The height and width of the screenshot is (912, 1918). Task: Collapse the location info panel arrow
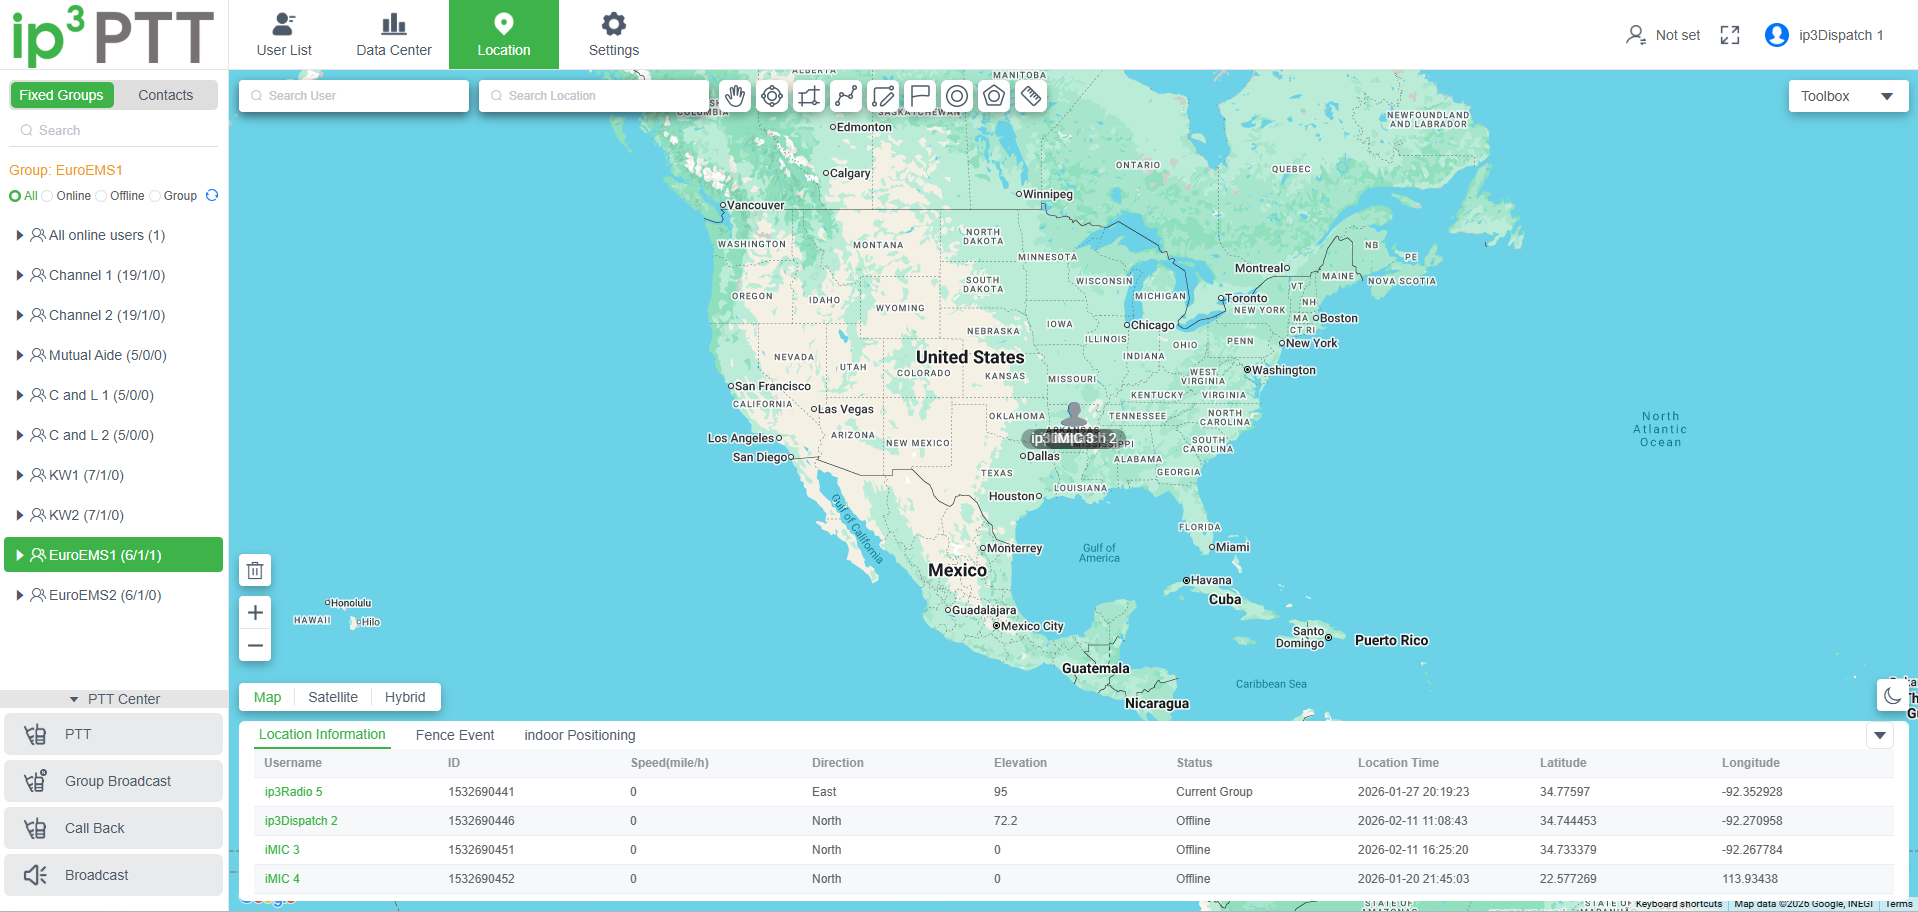1880,735
